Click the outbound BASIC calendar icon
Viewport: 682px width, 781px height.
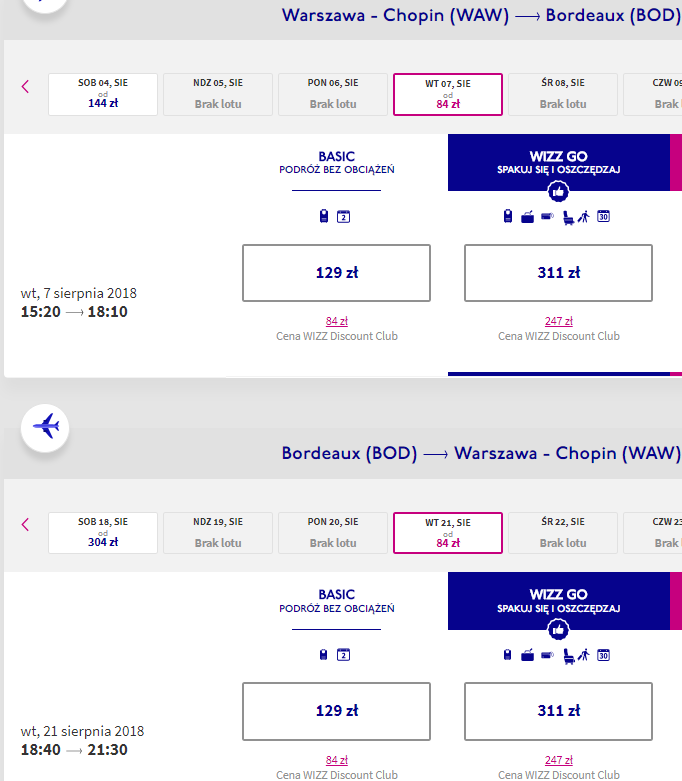coord(343,217)
